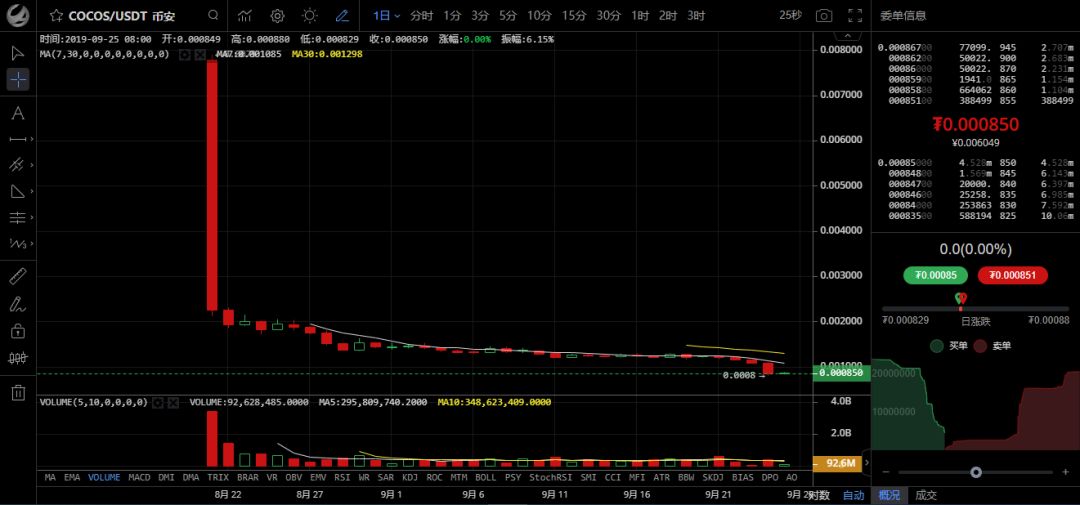Screen dimensions: 1080x505
Task: Switch to 1时 timeframe
Action: pyautogui.click(x=640, y=15)
